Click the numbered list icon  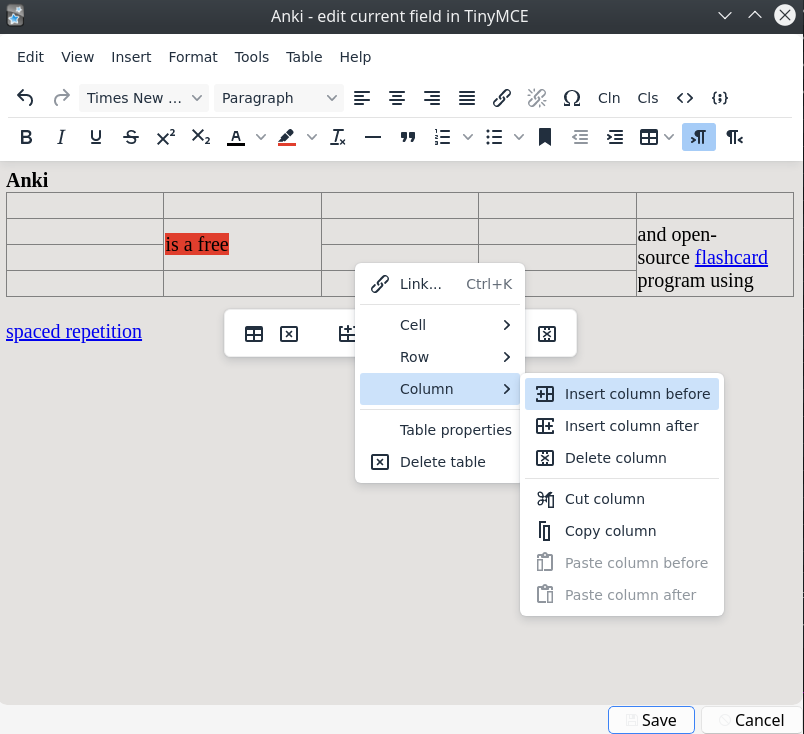point(443,137)
